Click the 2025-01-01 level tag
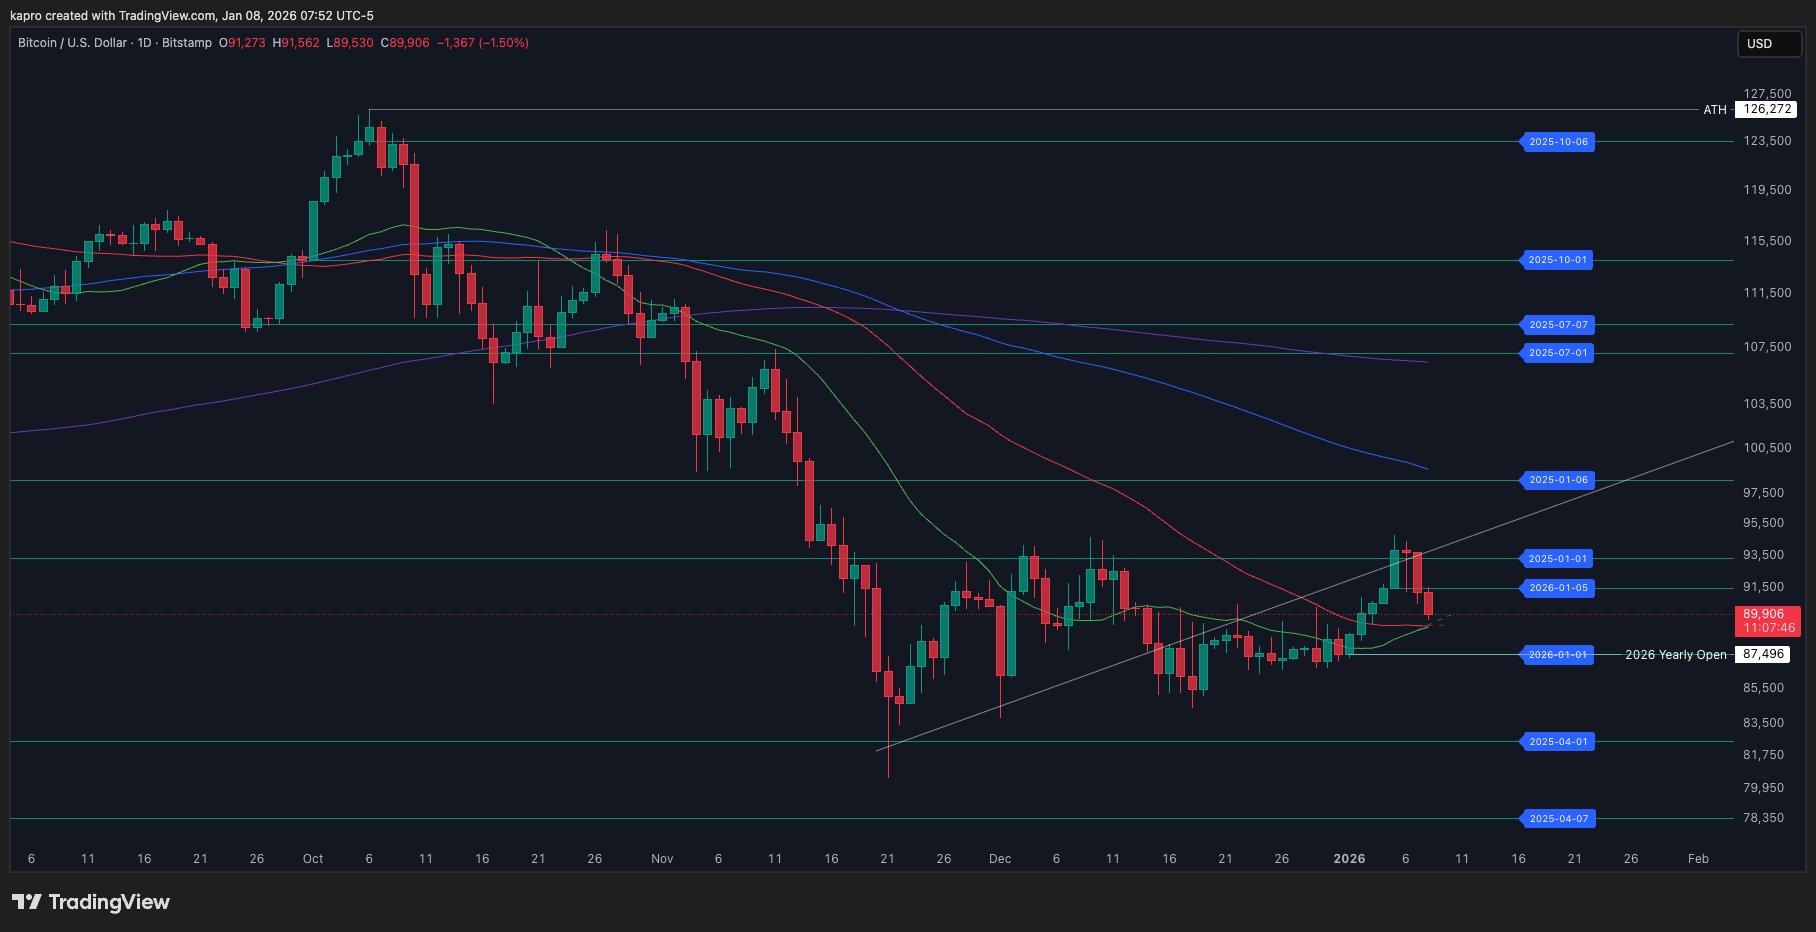 pyautogui.click(x=1557, y=559)
